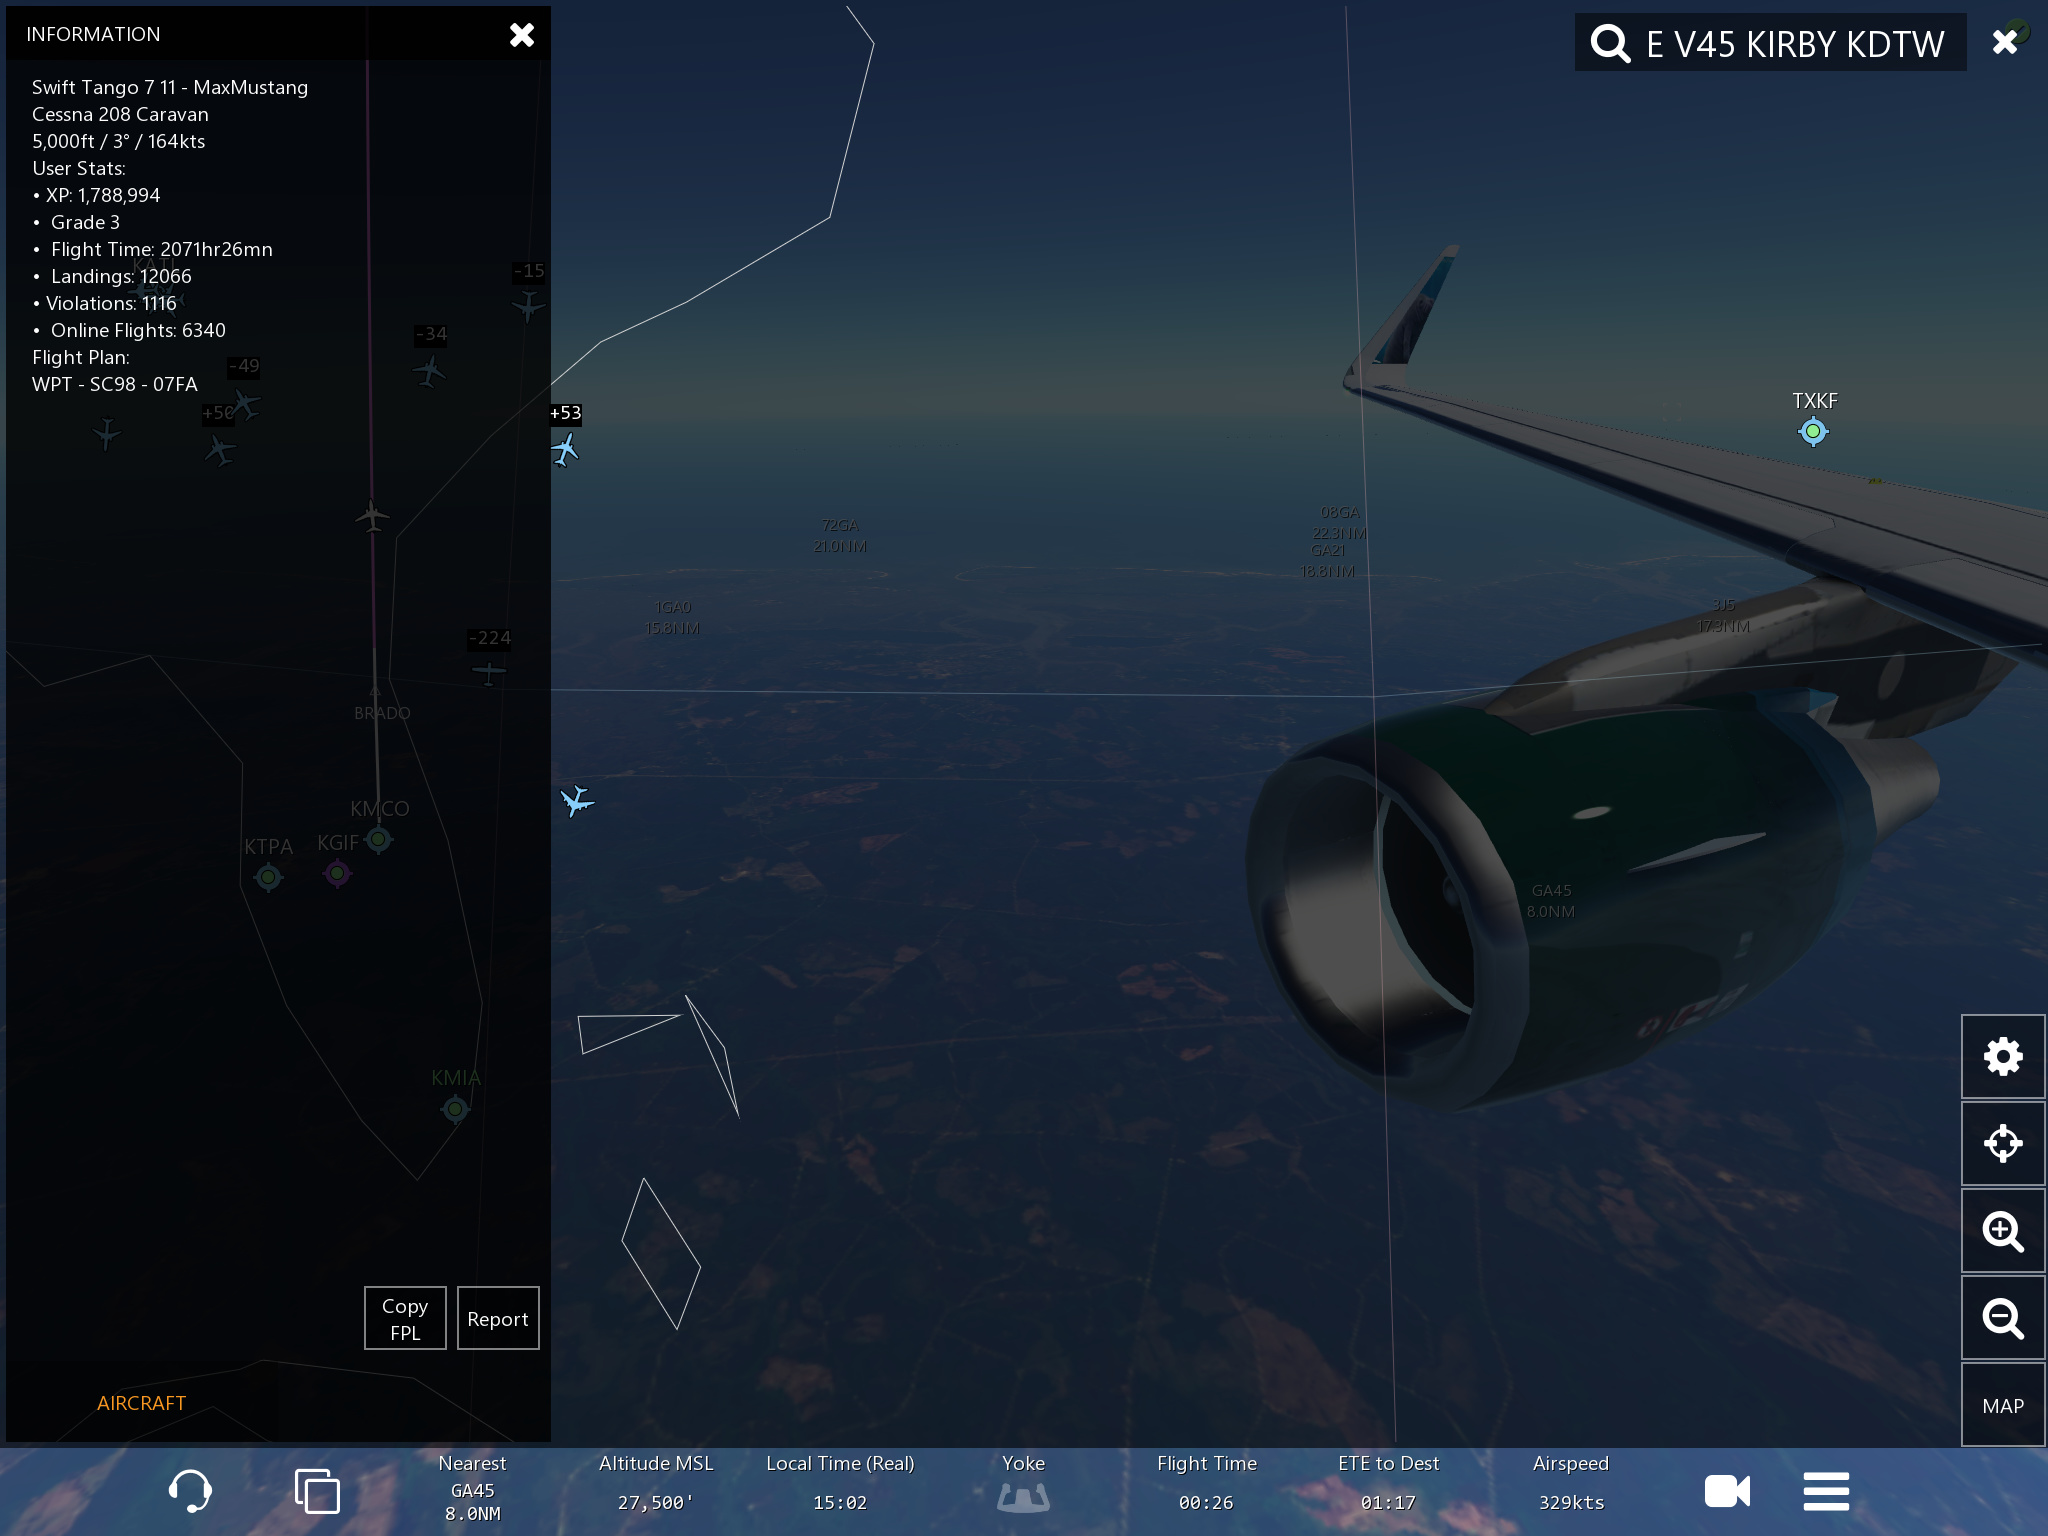The width and height of the screenshot is (2048, 1536).
Task: Zoom in on the map
Action: [2002, 1231]
